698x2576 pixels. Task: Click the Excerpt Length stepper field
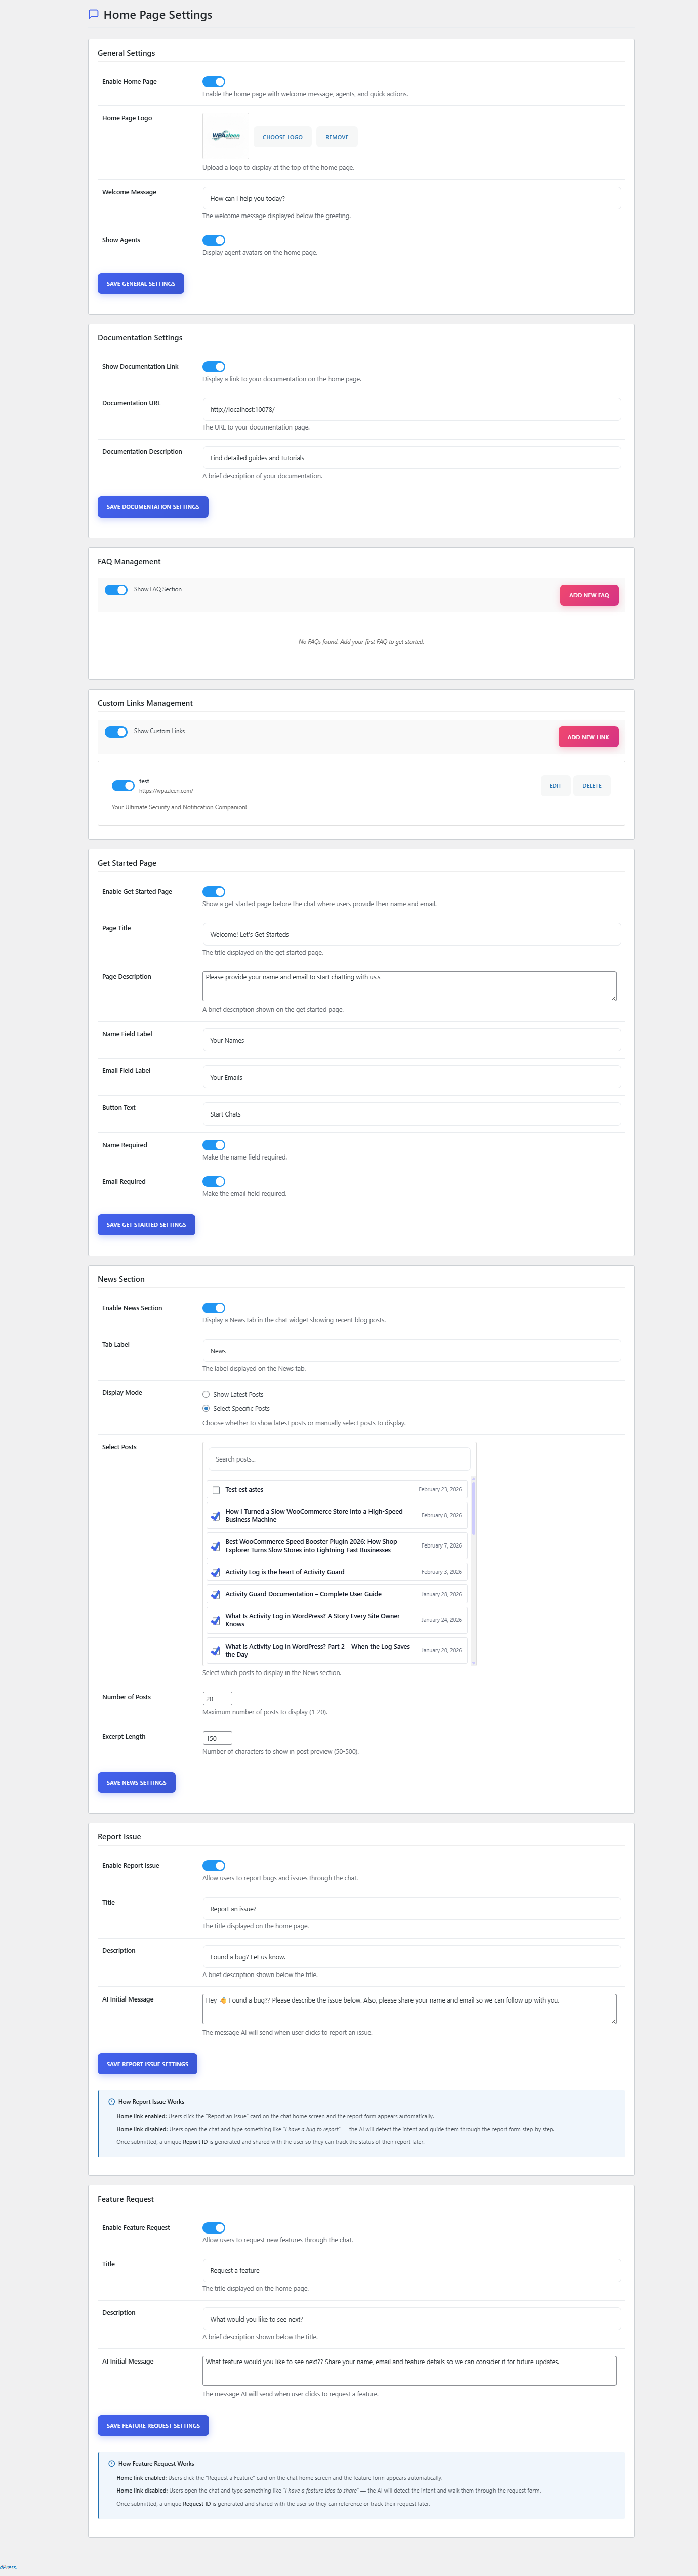[x=217, y=1738]
